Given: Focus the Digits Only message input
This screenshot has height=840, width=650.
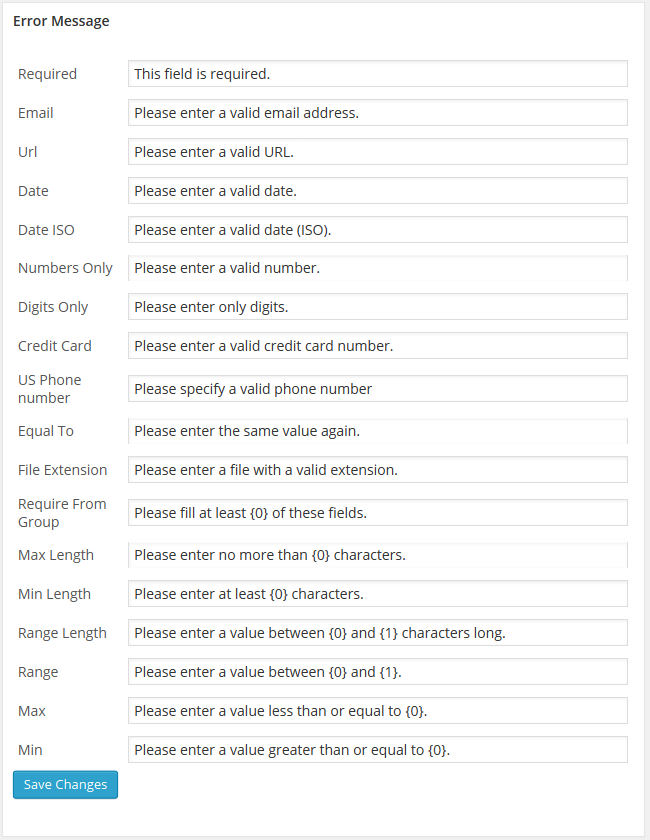Looking at the screenshot, I should (x=377, y=307).
